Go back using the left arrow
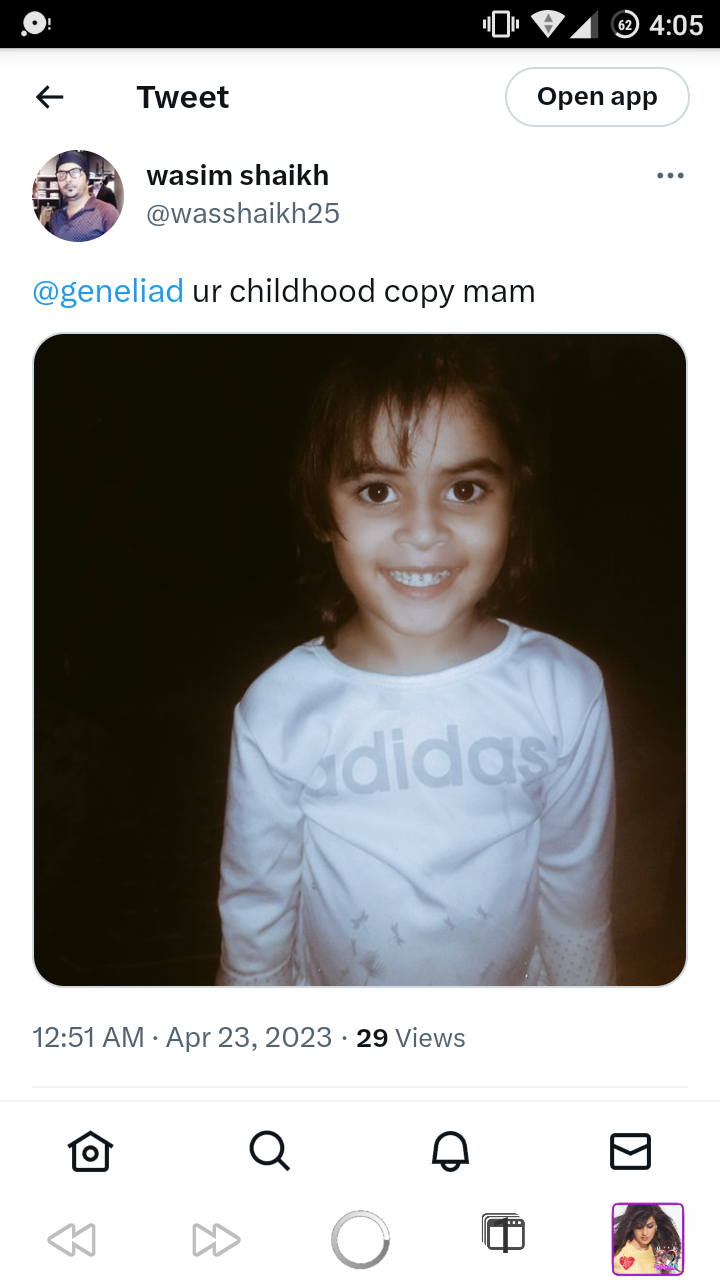The height and width of the screenshot is (1280, 720). (x=49, y=97)
